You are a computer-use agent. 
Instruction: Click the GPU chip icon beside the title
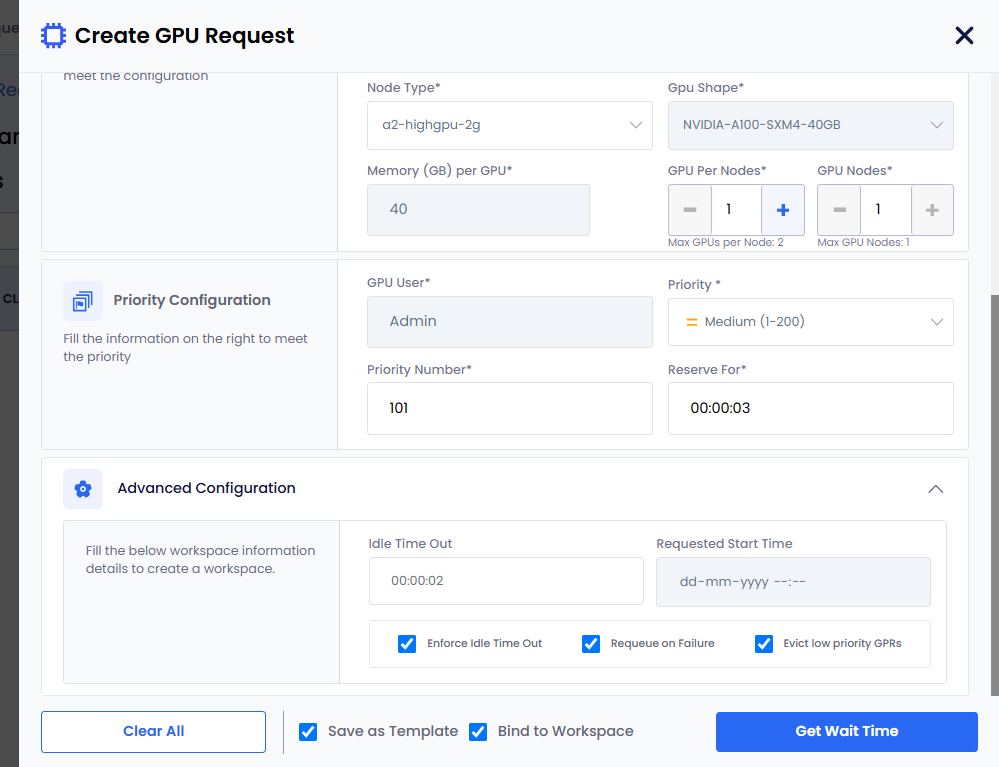(54, 36)
